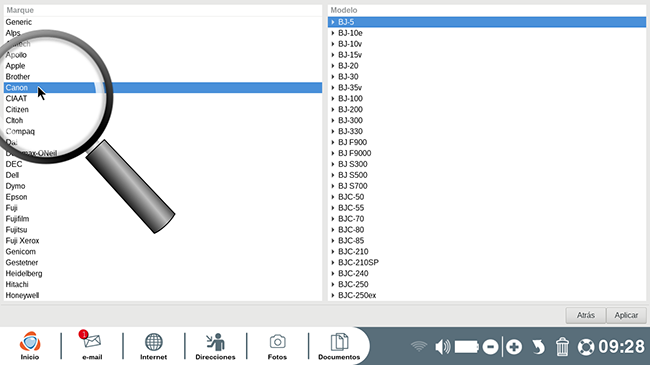Select Epson in the brand list

tap(163, 197)
